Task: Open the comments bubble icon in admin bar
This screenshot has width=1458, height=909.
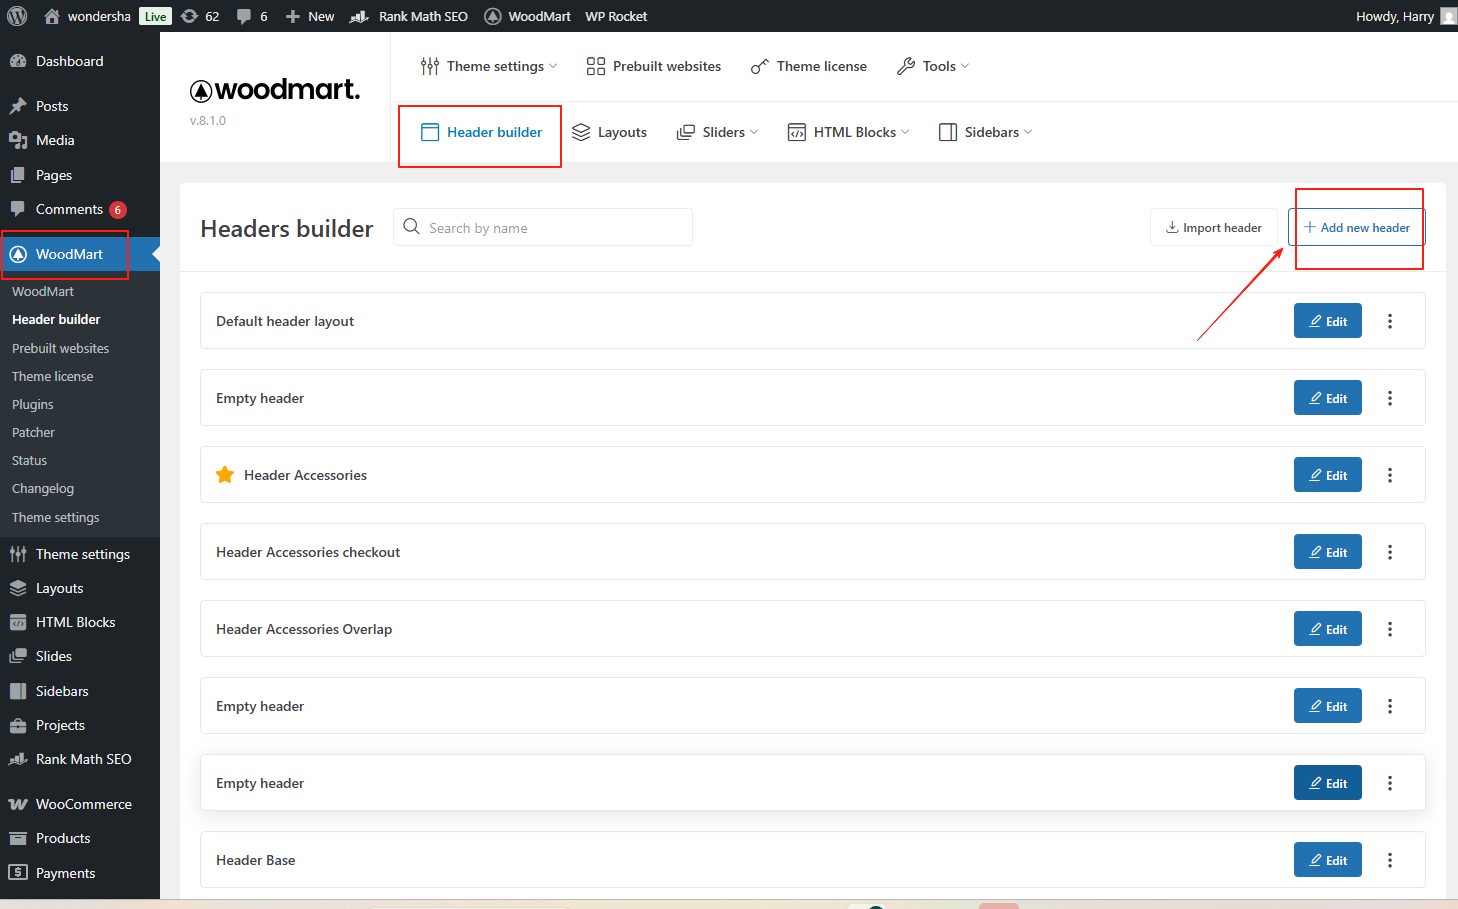Action: (244, 16)
